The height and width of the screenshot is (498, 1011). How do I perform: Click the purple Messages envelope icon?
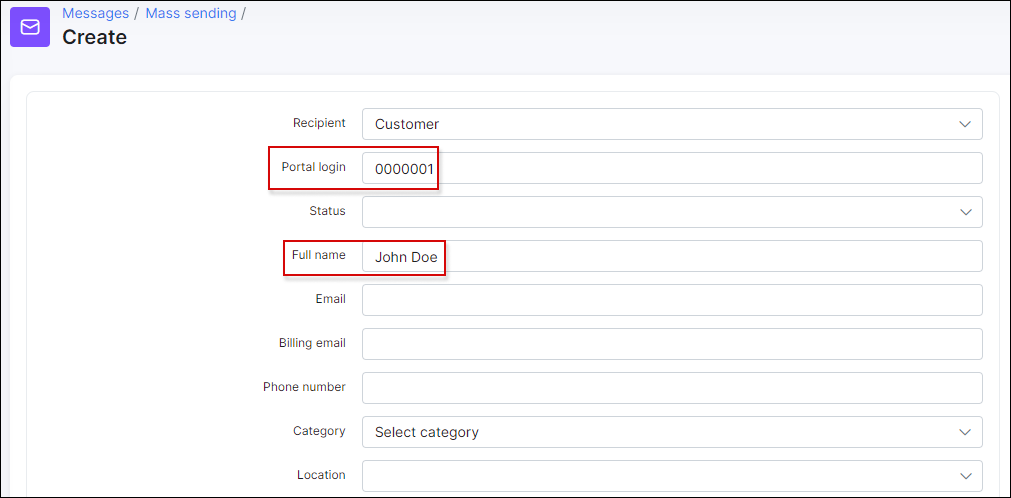[x=30, y=27]
